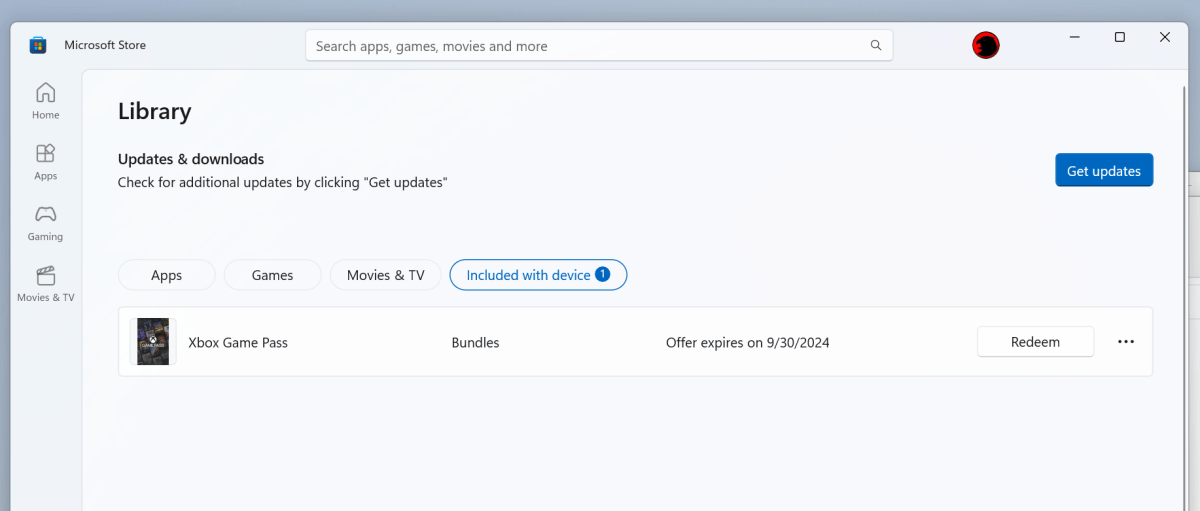
Task: Click the Get updates button
Action: [x=1104, y=170]
